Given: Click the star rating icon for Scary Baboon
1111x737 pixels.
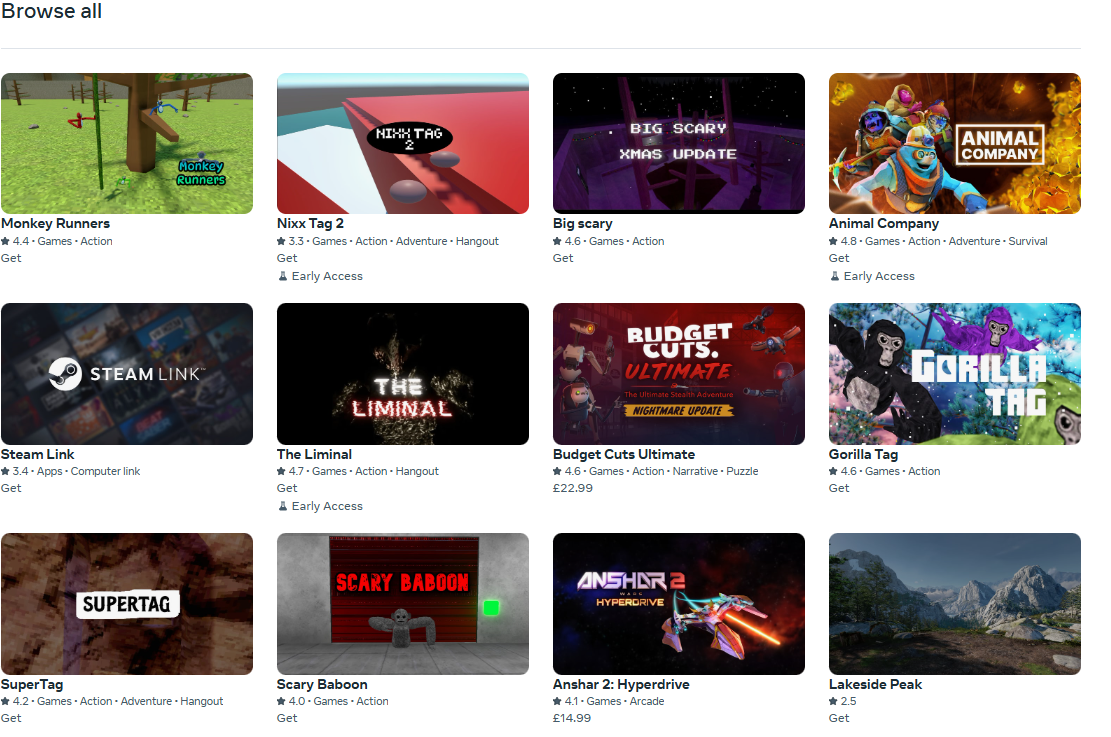Looking at the screenshot, I should coord(281,701).
